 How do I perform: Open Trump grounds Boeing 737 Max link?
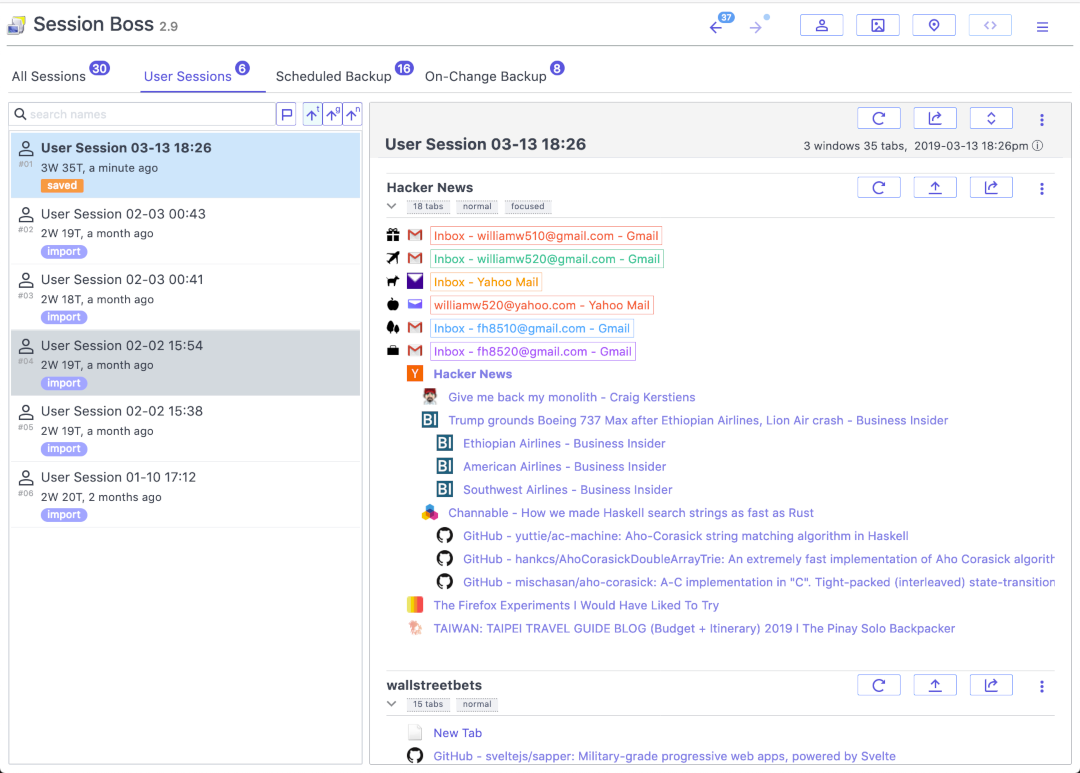698,420
